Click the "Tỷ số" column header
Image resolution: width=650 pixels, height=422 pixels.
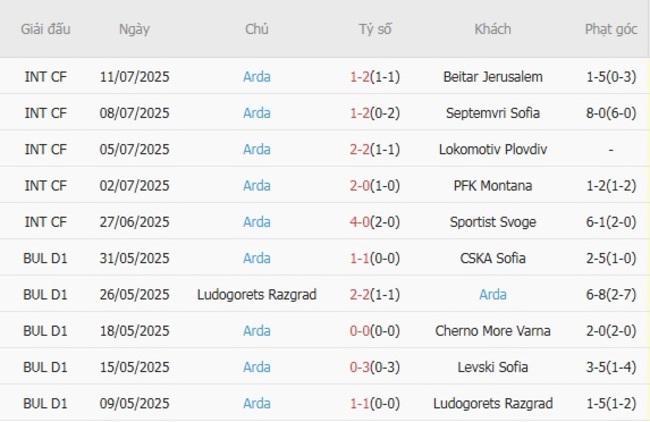click(375, 29)
